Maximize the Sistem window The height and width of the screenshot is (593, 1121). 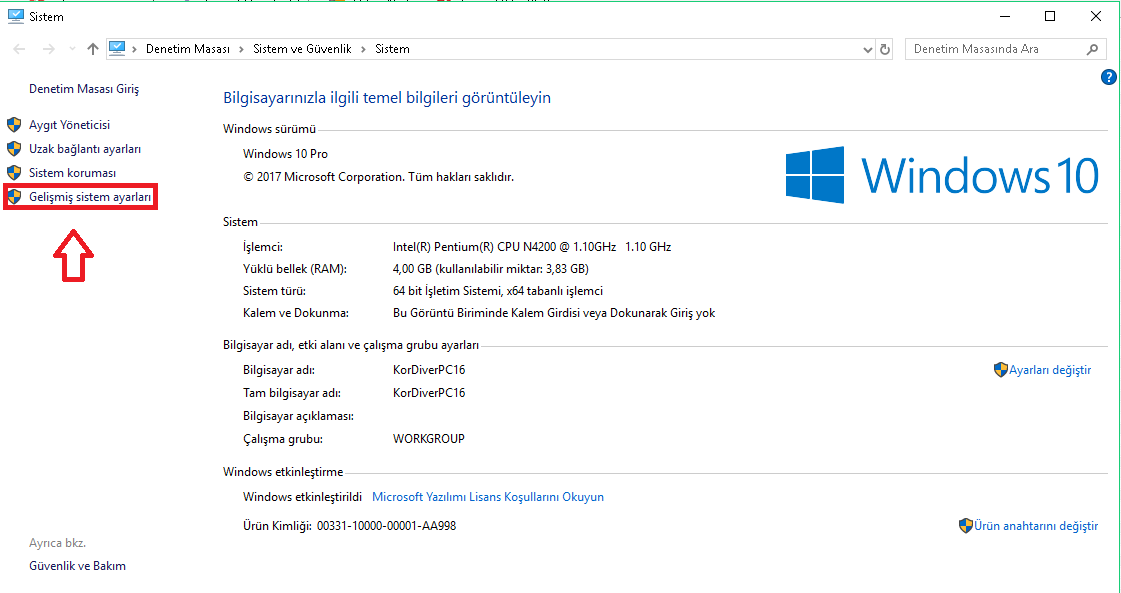click(x=1050, y=16)
